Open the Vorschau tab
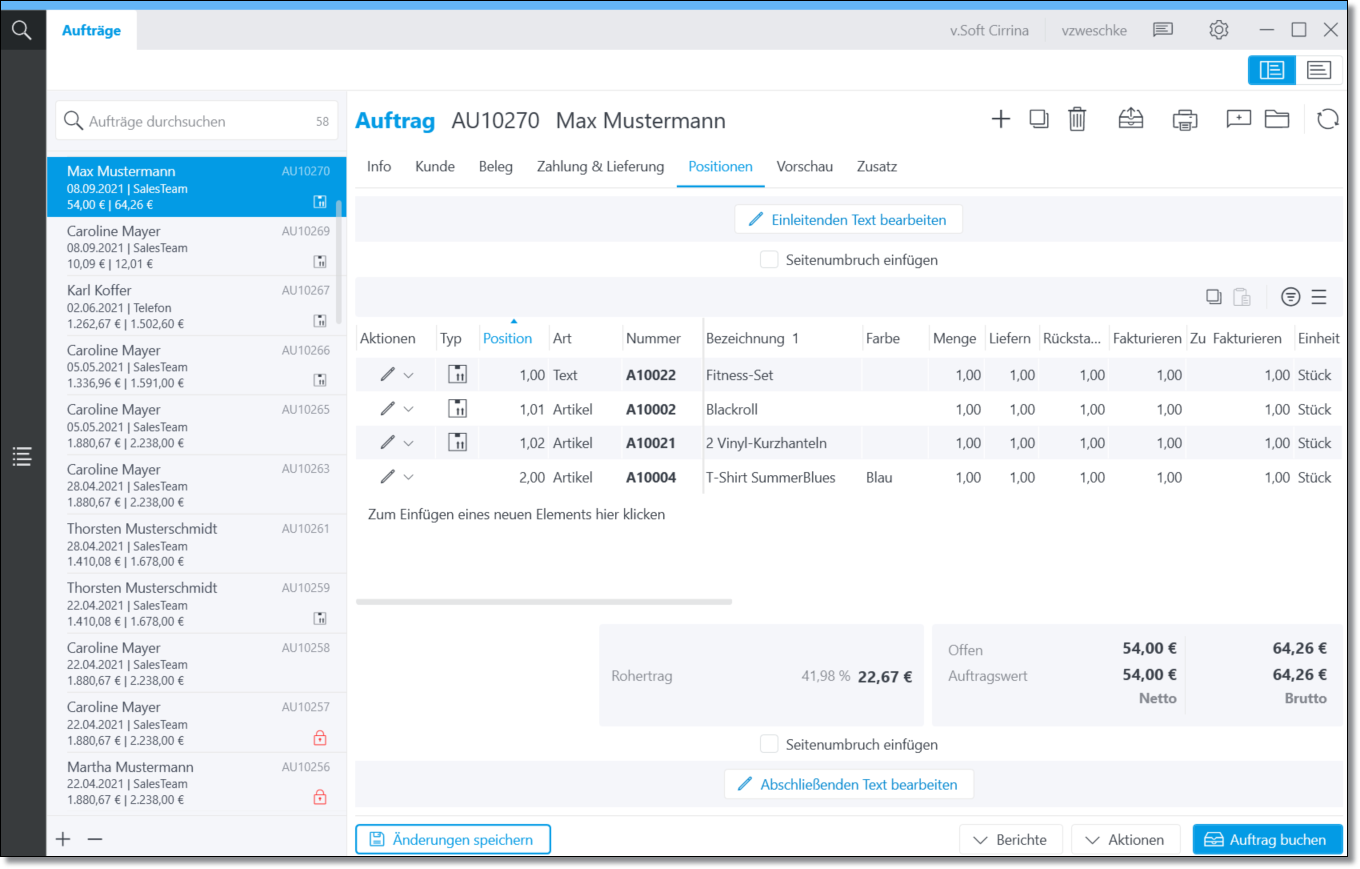The image size is (1360, 869). [804, 167]
